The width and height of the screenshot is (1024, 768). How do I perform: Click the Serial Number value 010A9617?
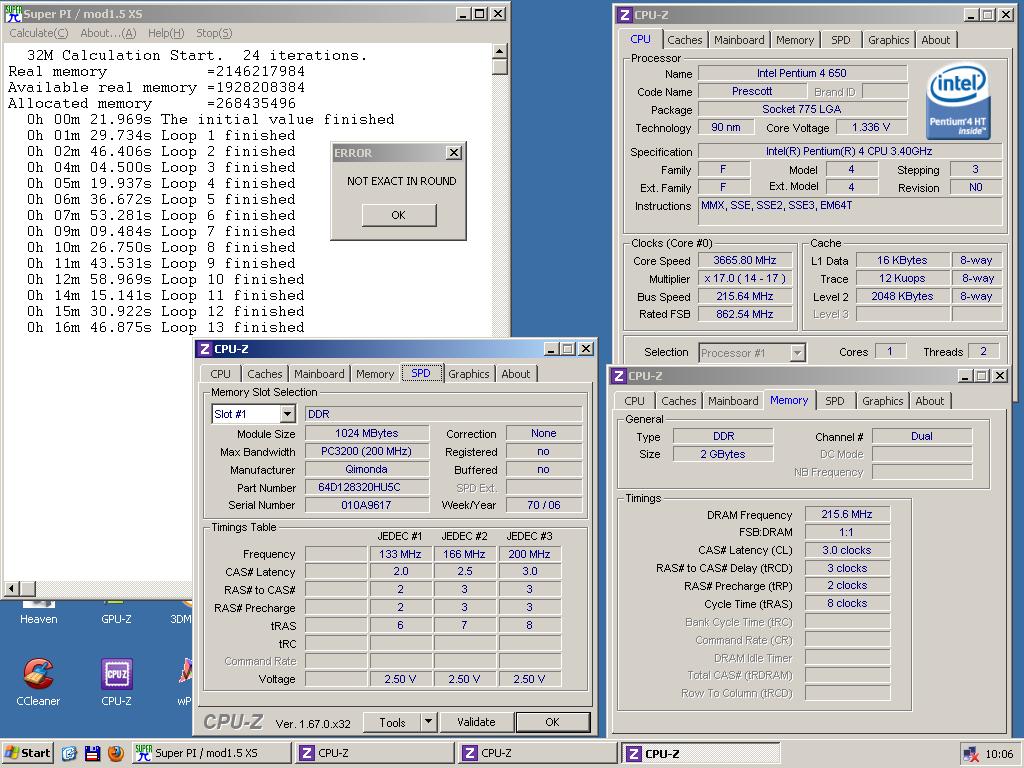[367, 505]
